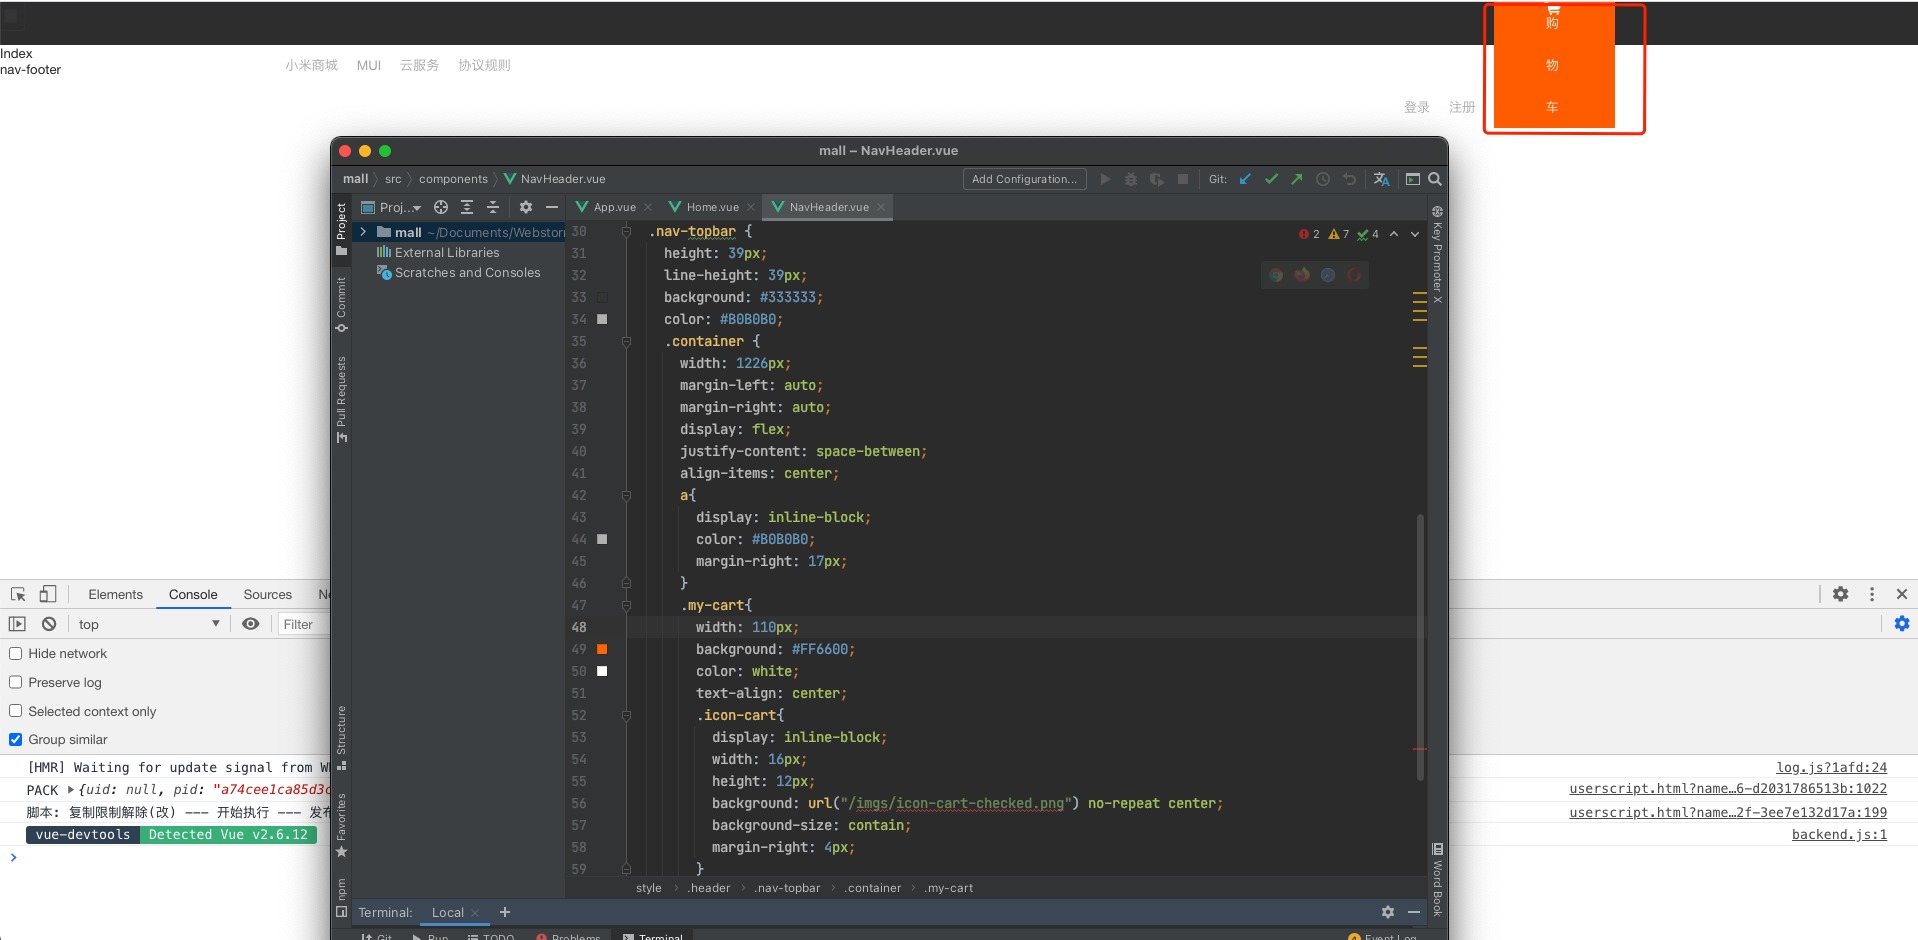Click the 登录 login link
This screenshot has width=1918, height=940.
pyautogui.click(x=1417, y=107)
